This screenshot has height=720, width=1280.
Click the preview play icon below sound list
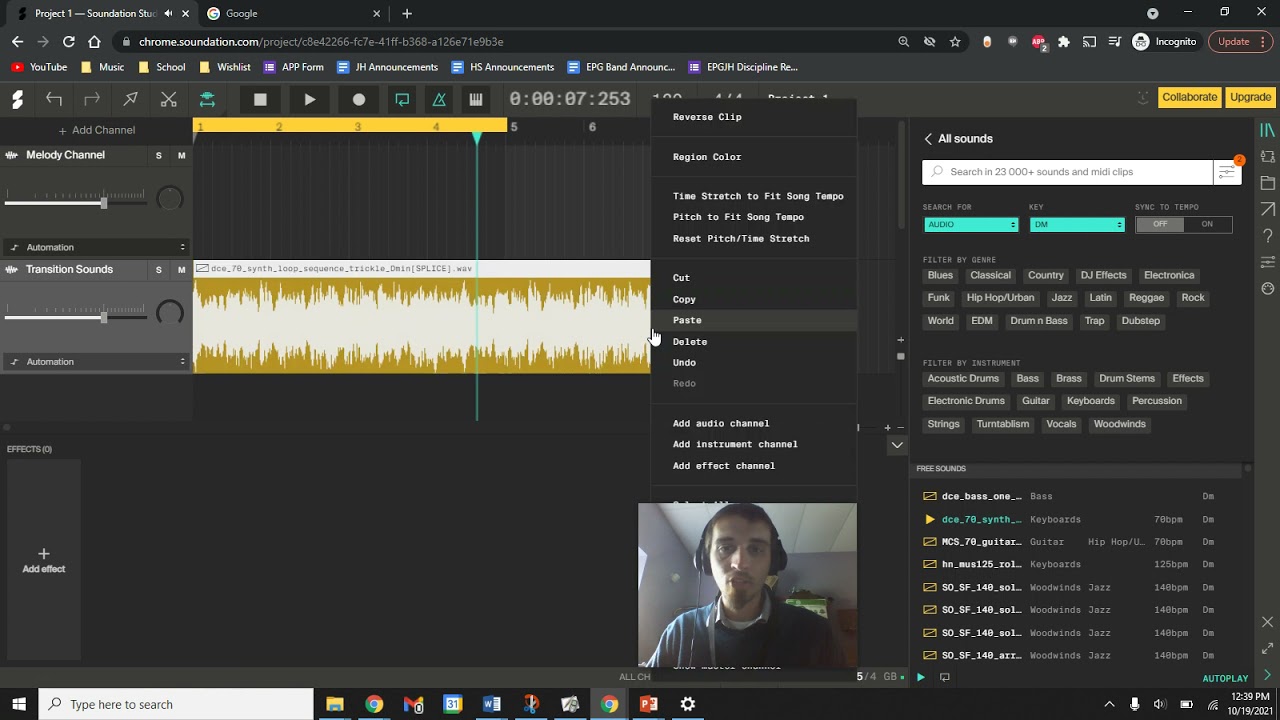(921, 677)
